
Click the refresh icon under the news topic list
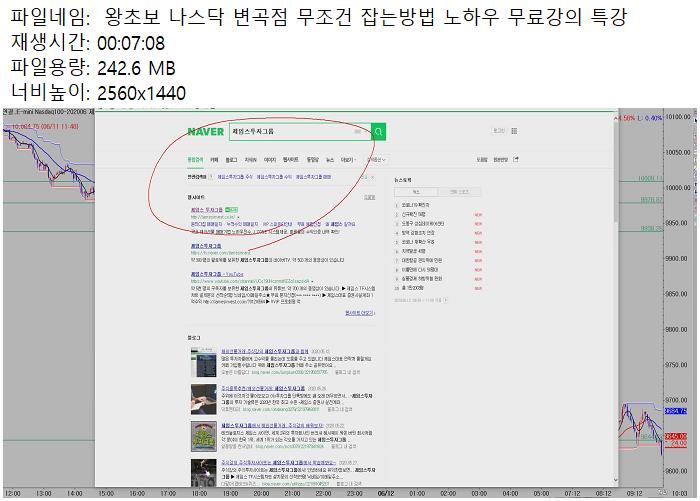[445, 300]
